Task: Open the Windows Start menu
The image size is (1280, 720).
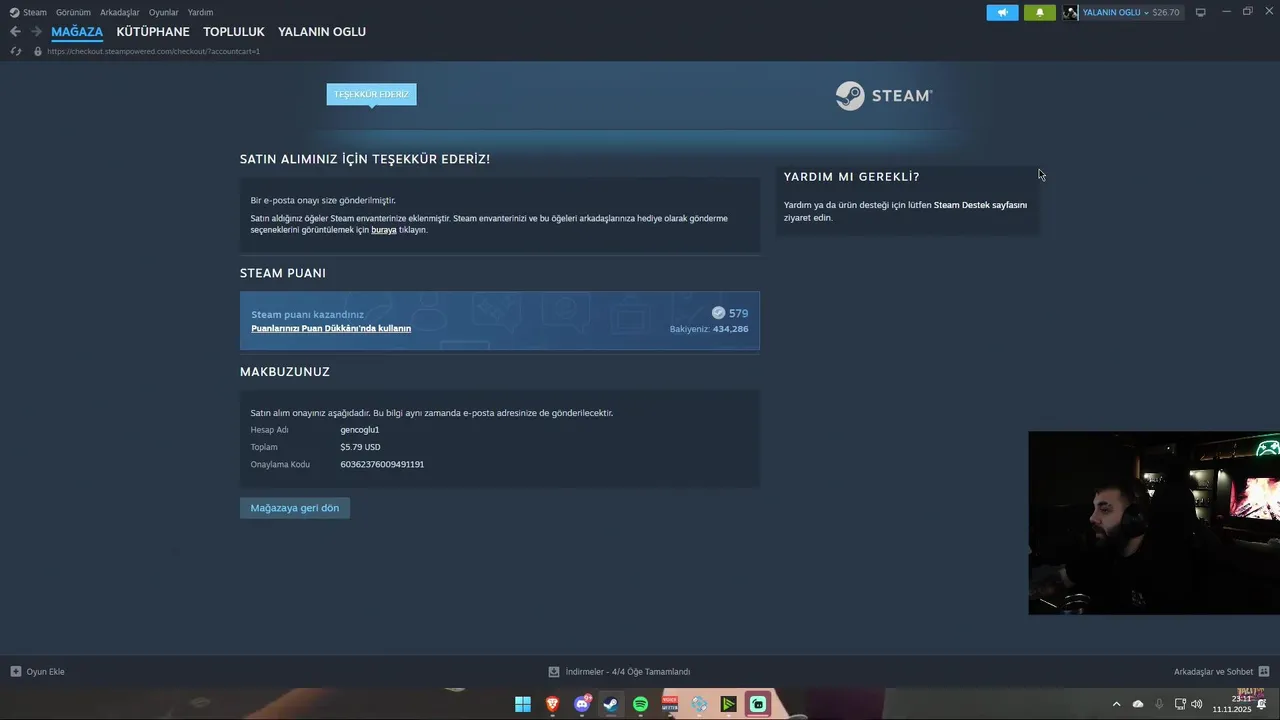Action: (x=523, y=704)
